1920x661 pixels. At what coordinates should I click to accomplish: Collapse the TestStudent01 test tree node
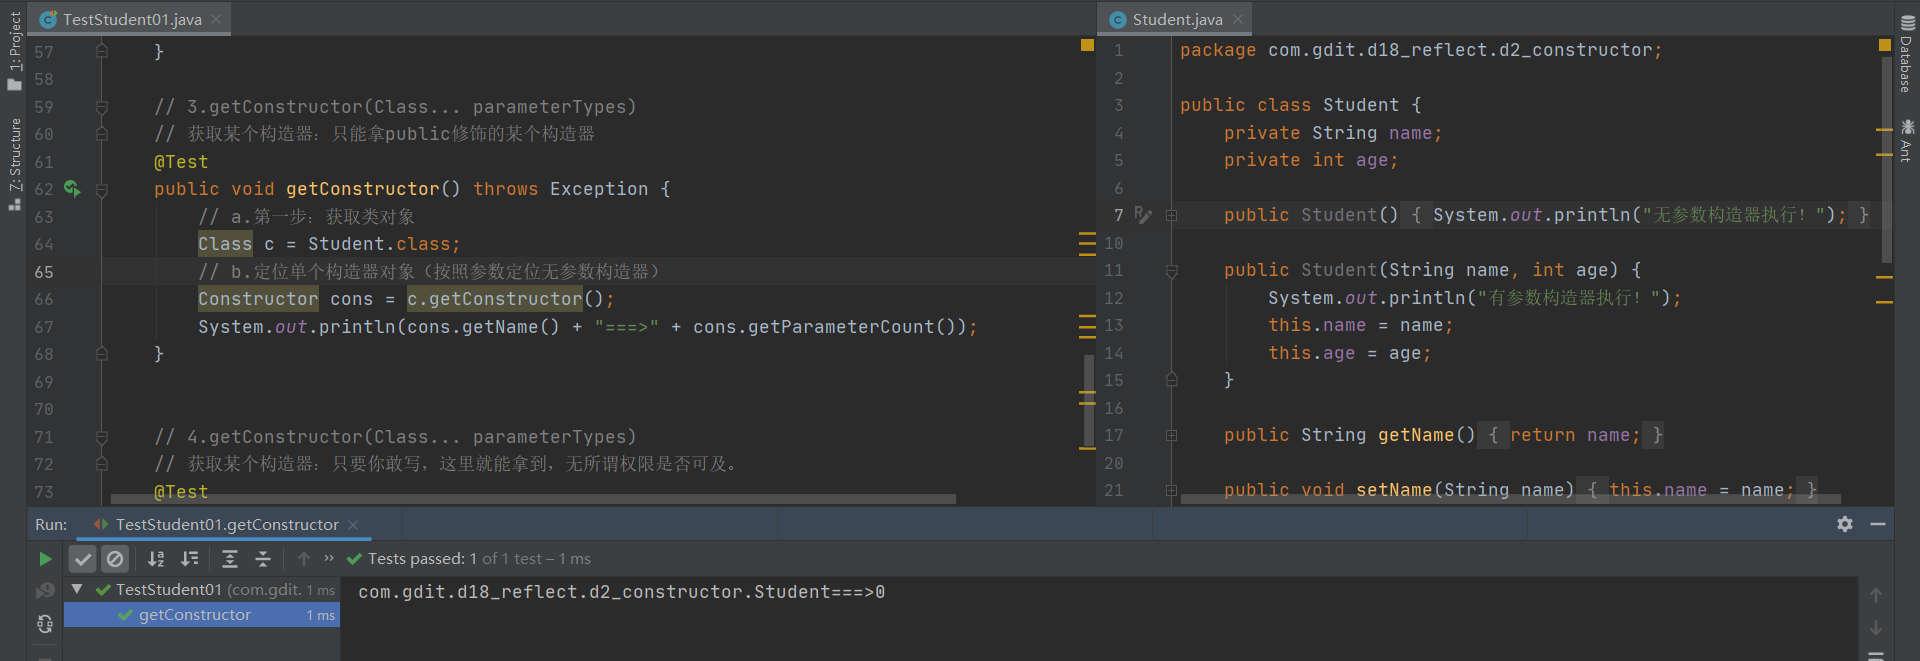(77, 589)
